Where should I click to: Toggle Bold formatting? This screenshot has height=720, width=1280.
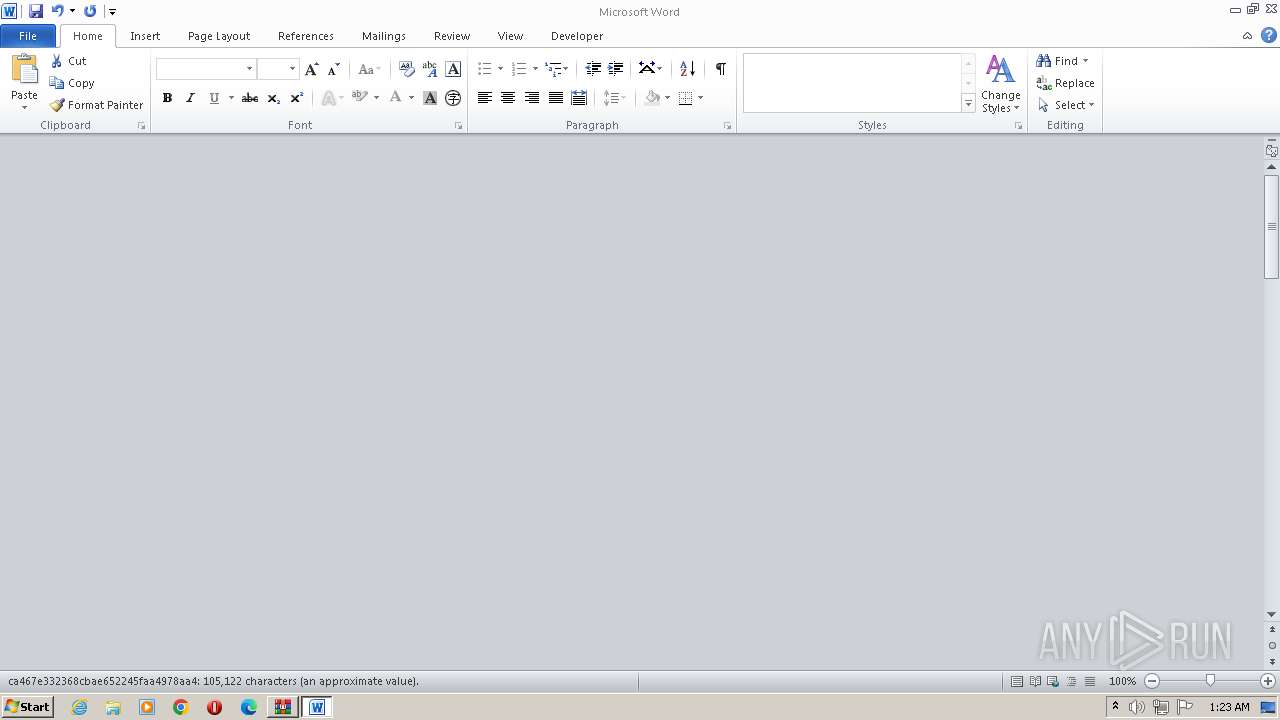point(167,98)
